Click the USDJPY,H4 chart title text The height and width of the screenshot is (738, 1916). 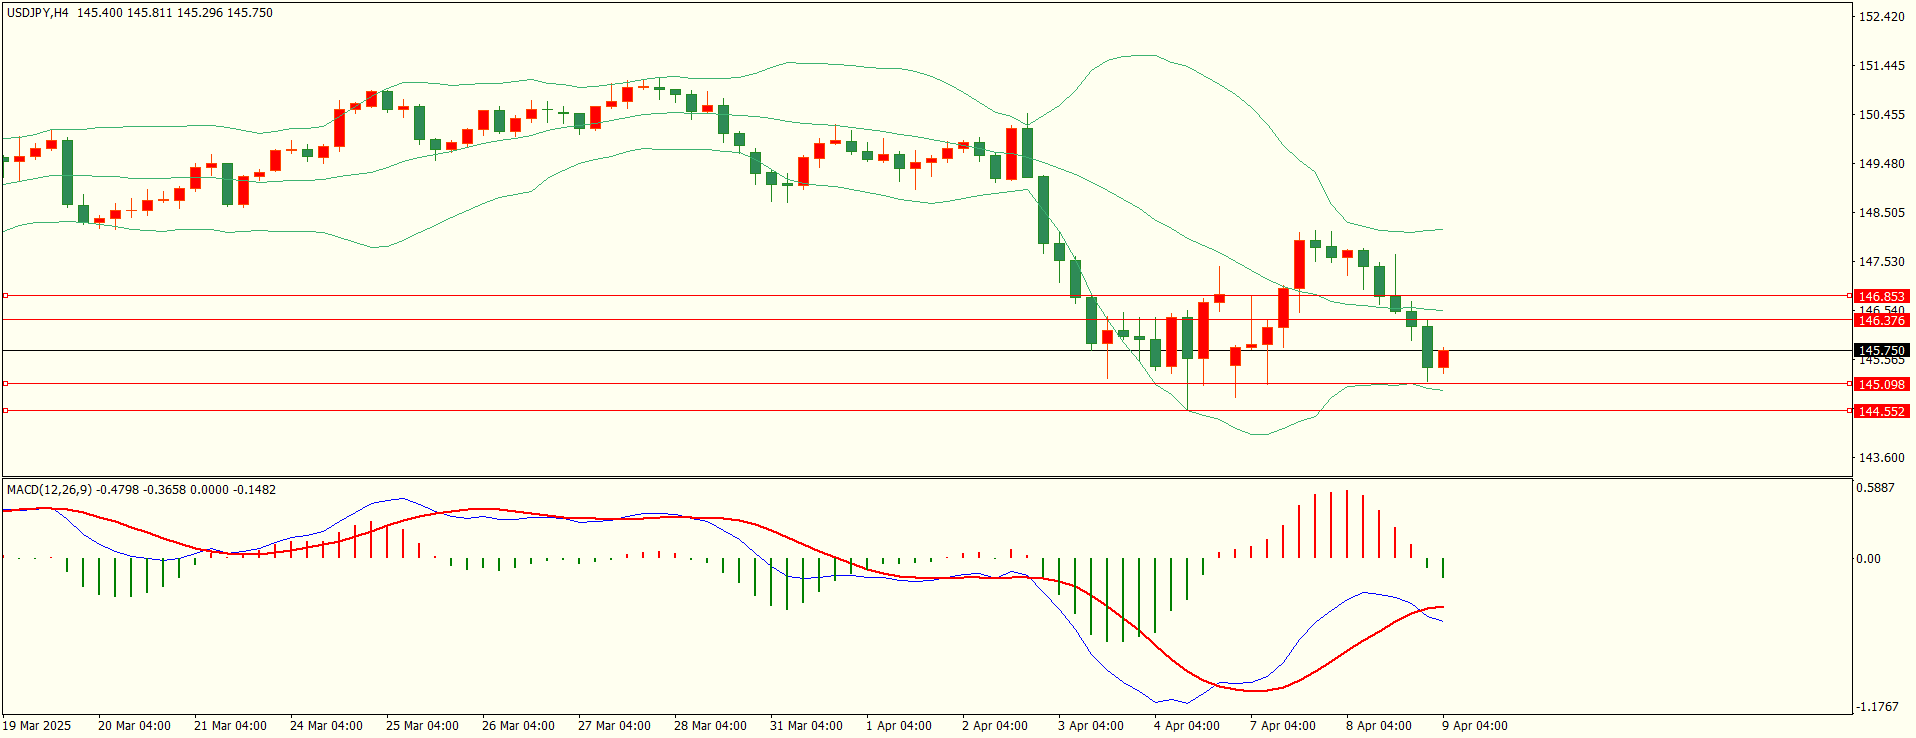click(x=38, y=13)
